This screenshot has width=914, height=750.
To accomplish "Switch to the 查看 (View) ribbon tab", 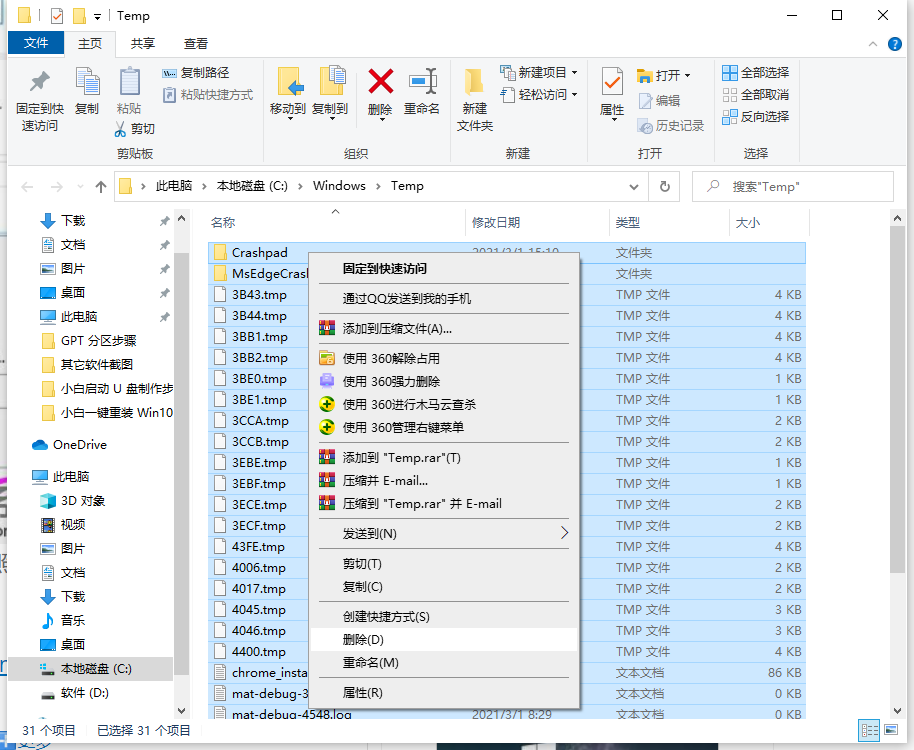I will 194,43.
